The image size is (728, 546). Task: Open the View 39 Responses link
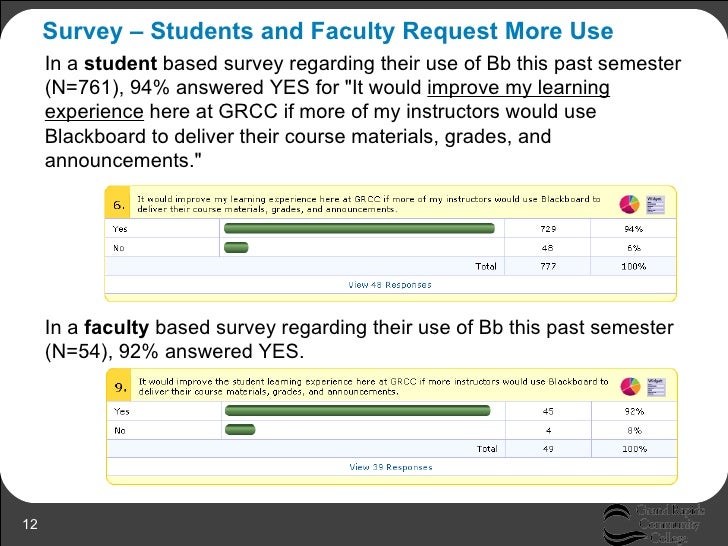(x=390, y=467)
